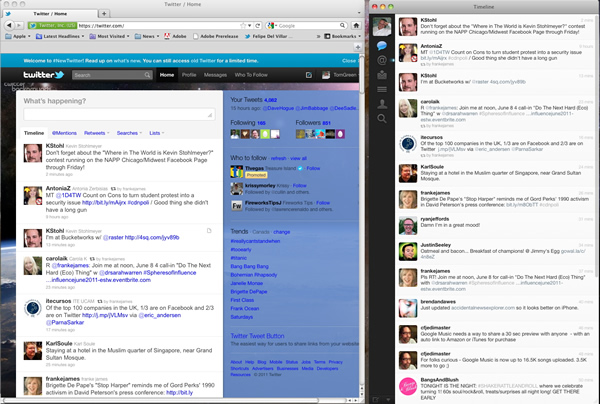Click Adobe bookmark icon in bookmarks bar
The image size is (600, 404).
(x=167, y=36)
